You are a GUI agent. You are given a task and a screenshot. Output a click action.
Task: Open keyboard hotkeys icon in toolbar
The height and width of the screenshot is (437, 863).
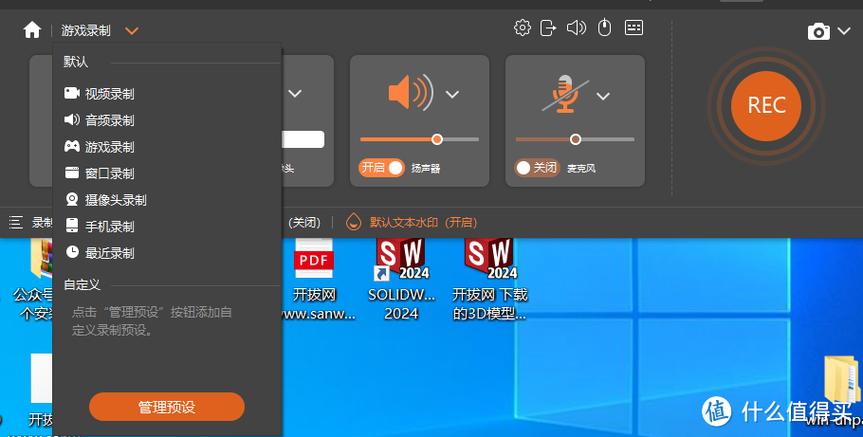pos(633,28)
